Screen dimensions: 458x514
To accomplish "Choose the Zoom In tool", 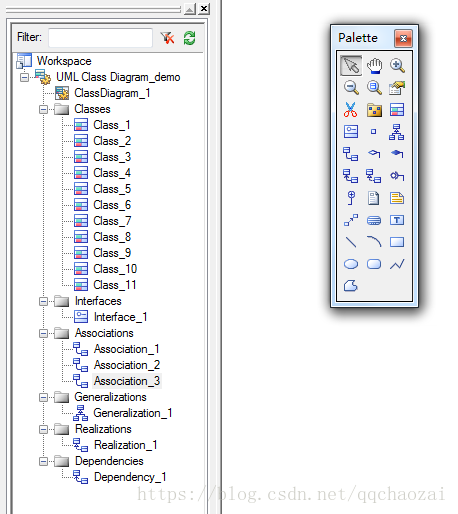I will click(397, 65).
